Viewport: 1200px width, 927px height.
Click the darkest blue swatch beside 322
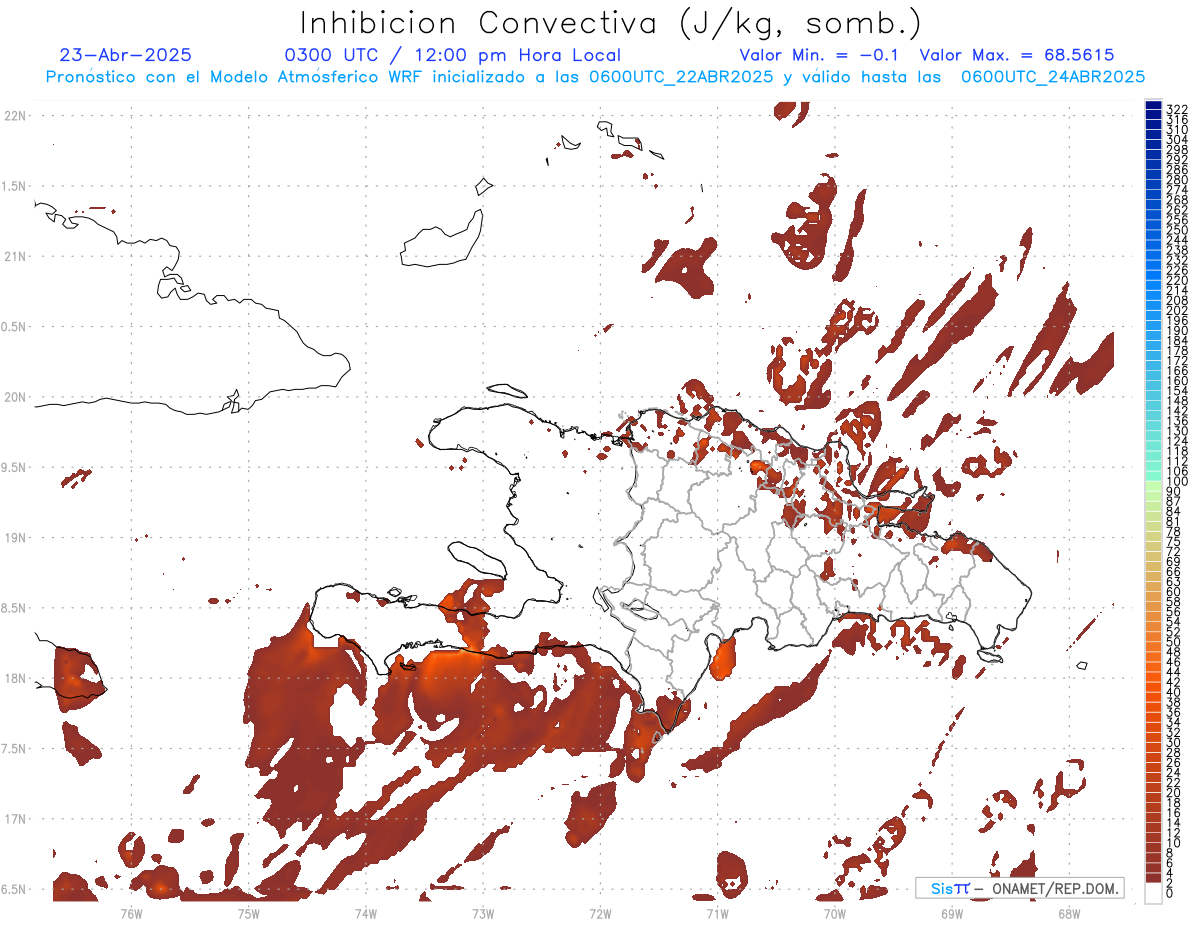[1153, 104]
